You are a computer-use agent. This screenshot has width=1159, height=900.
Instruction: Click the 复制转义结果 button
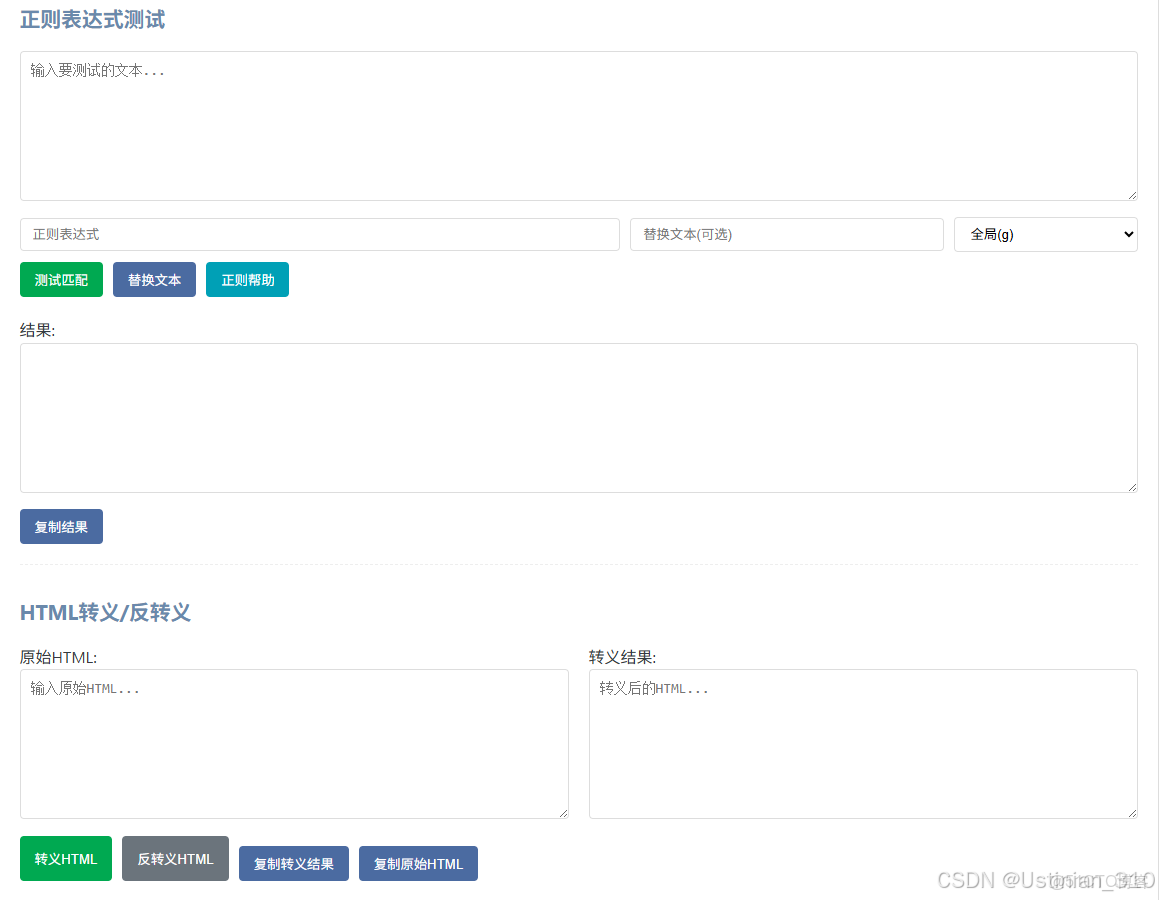pyautogui.click(x=293, y=863)
